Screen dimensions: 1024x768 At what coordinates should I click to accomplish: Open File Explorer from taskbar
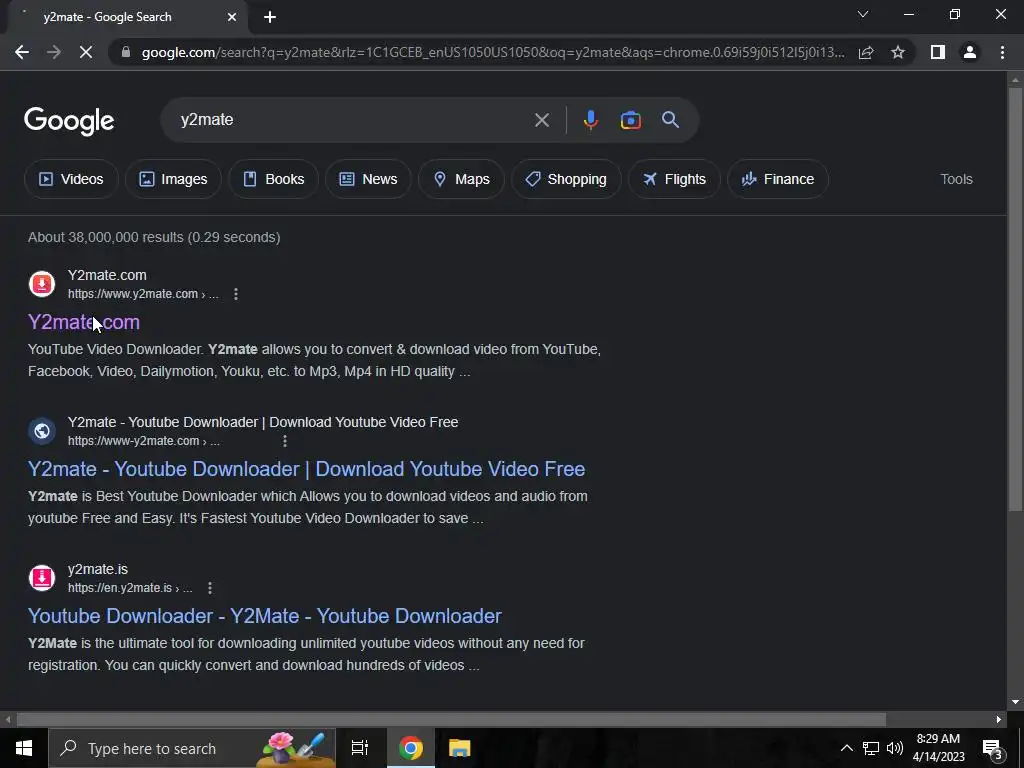click(x=460, y=748)
